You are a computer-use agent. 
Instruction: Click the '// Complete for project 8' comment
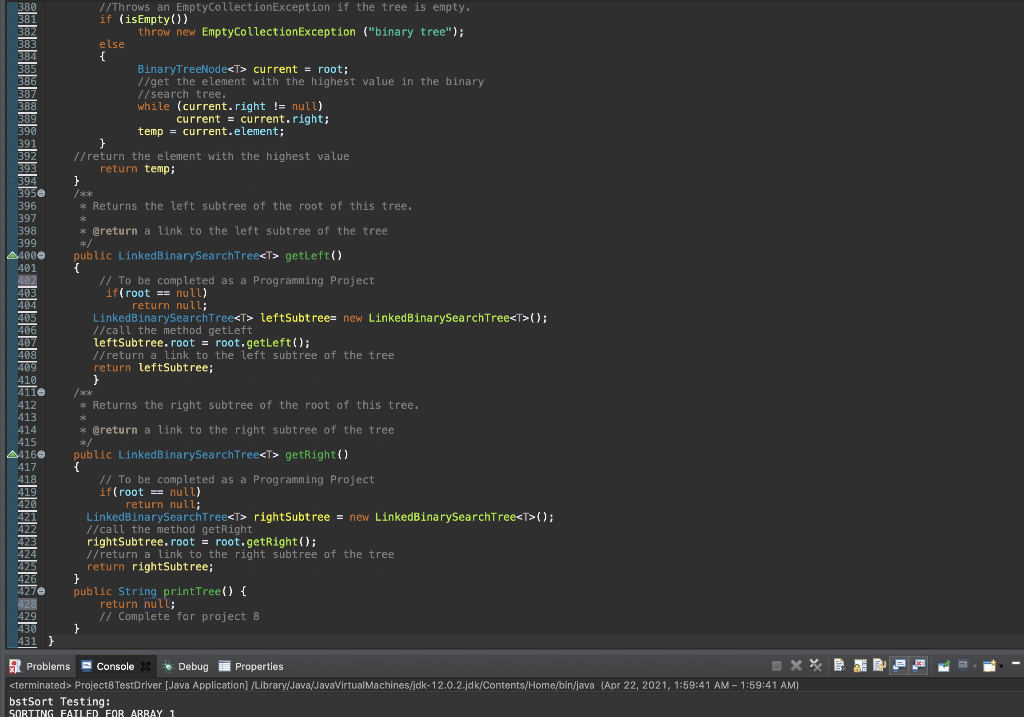click(180, 616)
